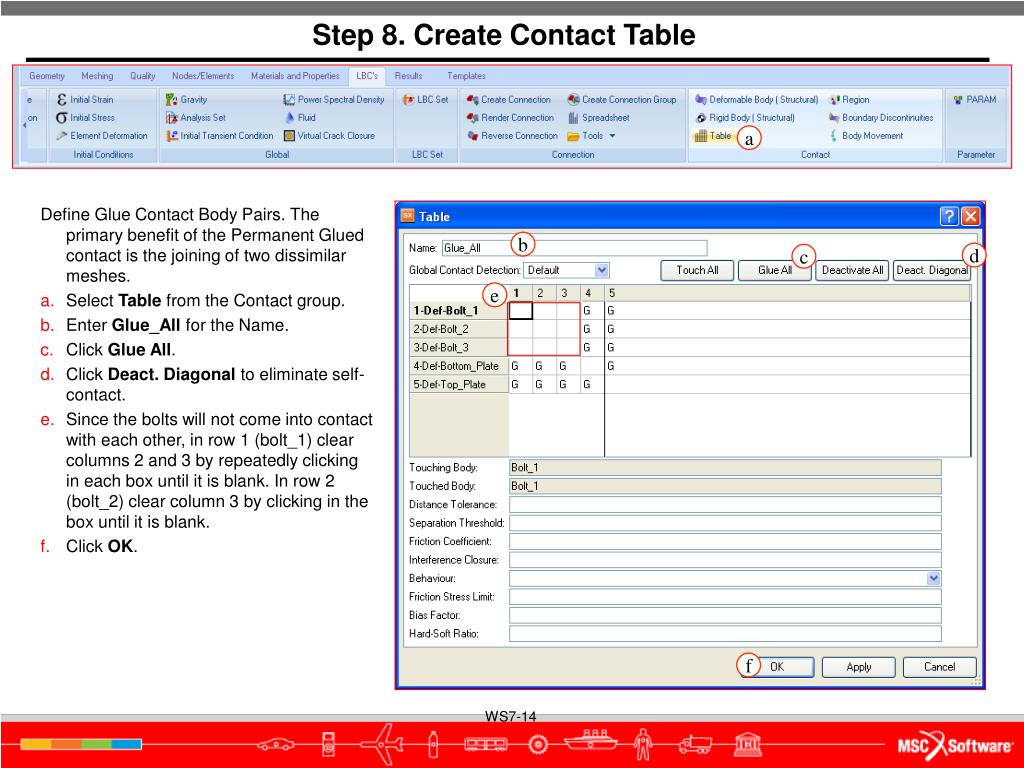Click the Name input field

[x=575, y=248]
